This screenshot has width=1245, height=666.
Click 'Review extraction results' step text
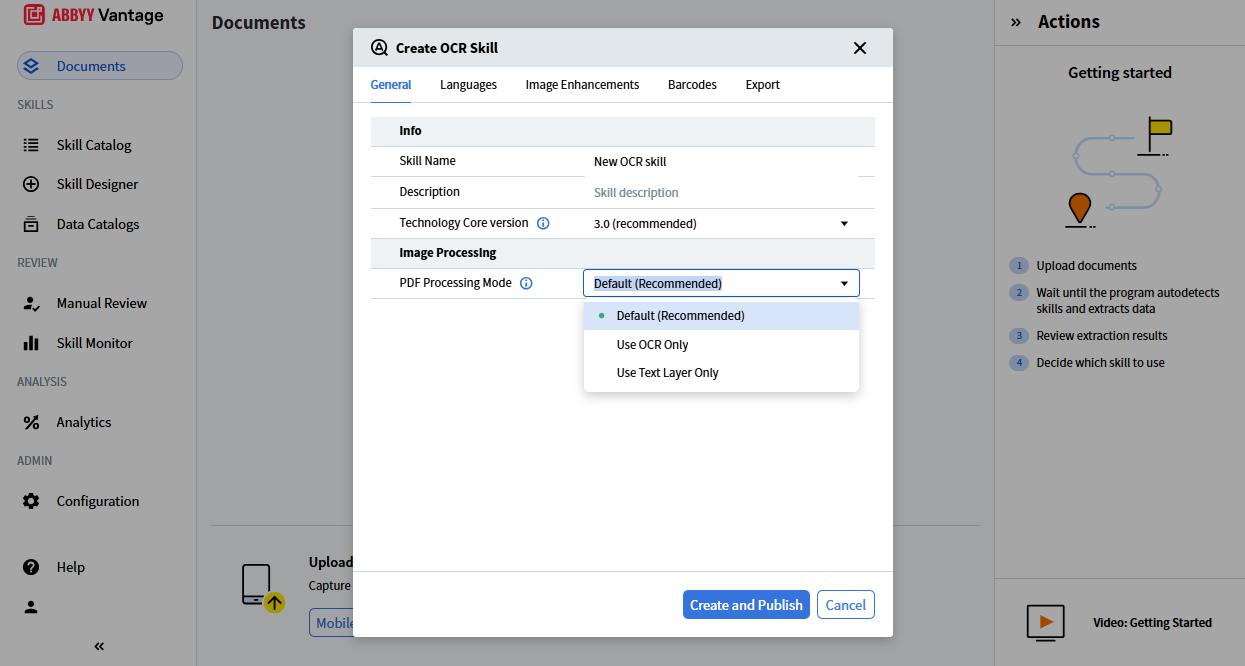tap(1102, 336)
